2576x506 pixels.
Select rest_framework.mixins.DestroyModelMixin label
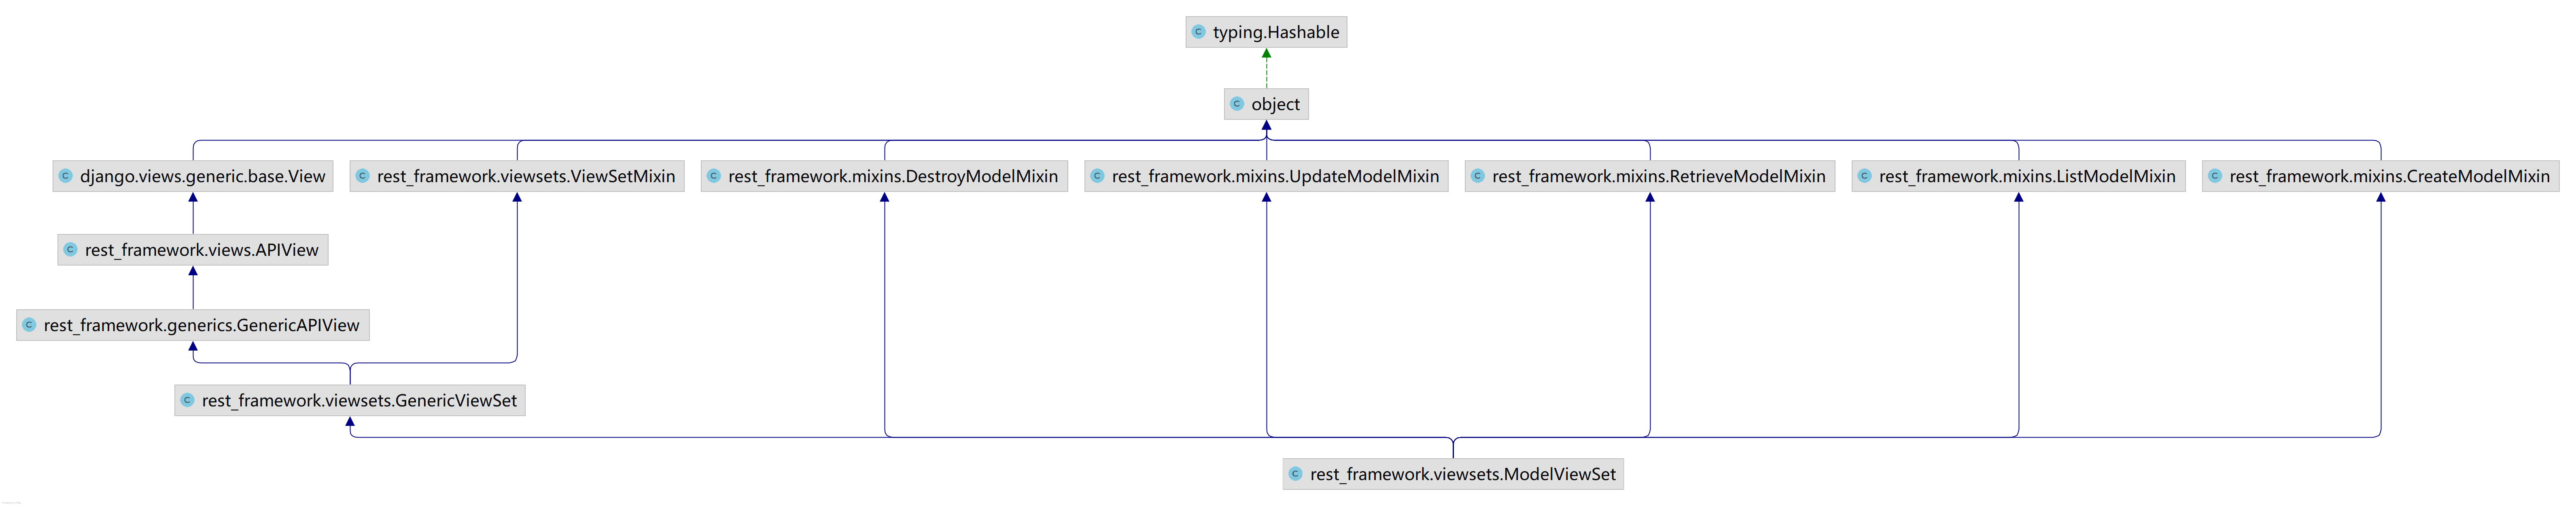click(893, 176)
